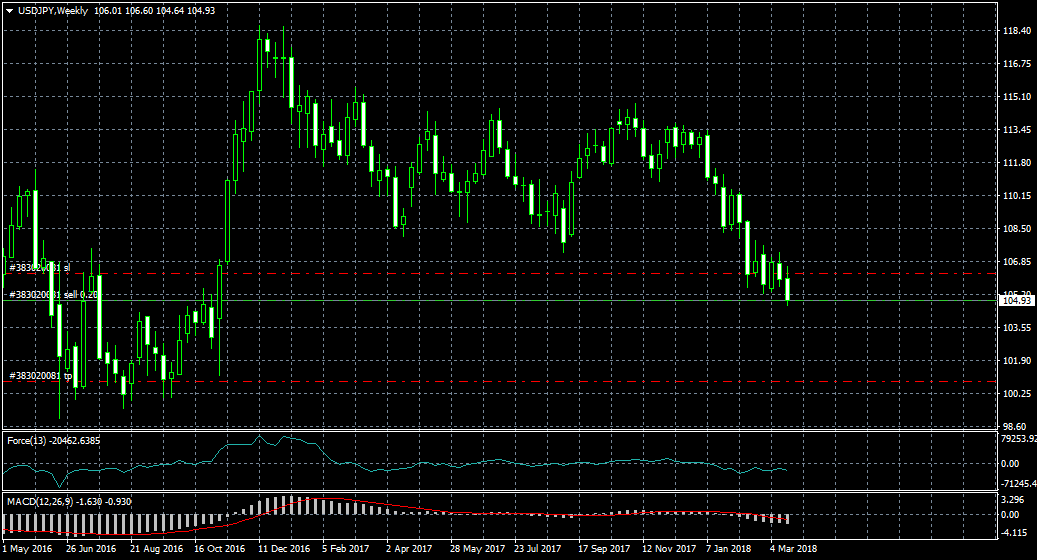Click the triangle arrow beside USDJPY,Weekly title
1037x560 pixels.
[10, 11]
